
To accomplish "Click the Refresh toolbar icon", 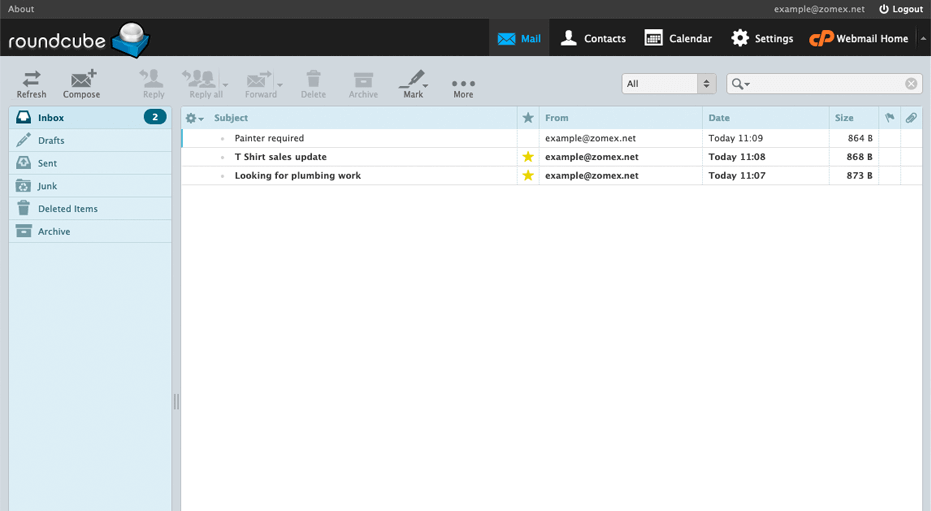I will point(31,84).
